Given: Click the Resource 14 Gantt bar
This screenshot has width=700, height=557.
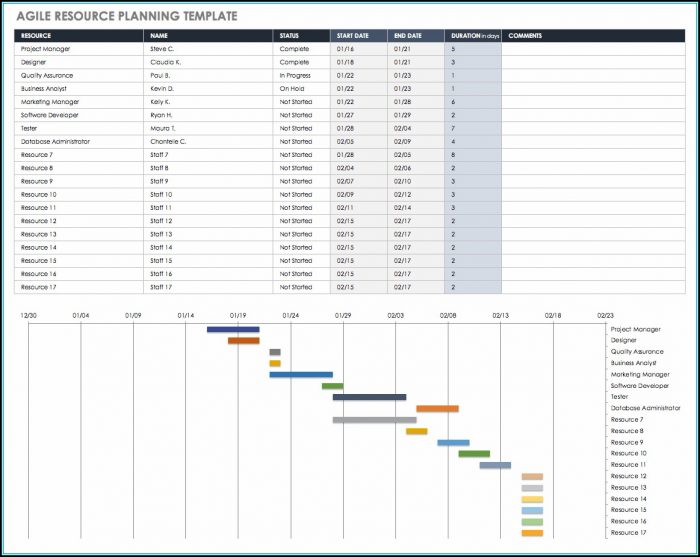Looking at the screenshot, I should 532,499.
